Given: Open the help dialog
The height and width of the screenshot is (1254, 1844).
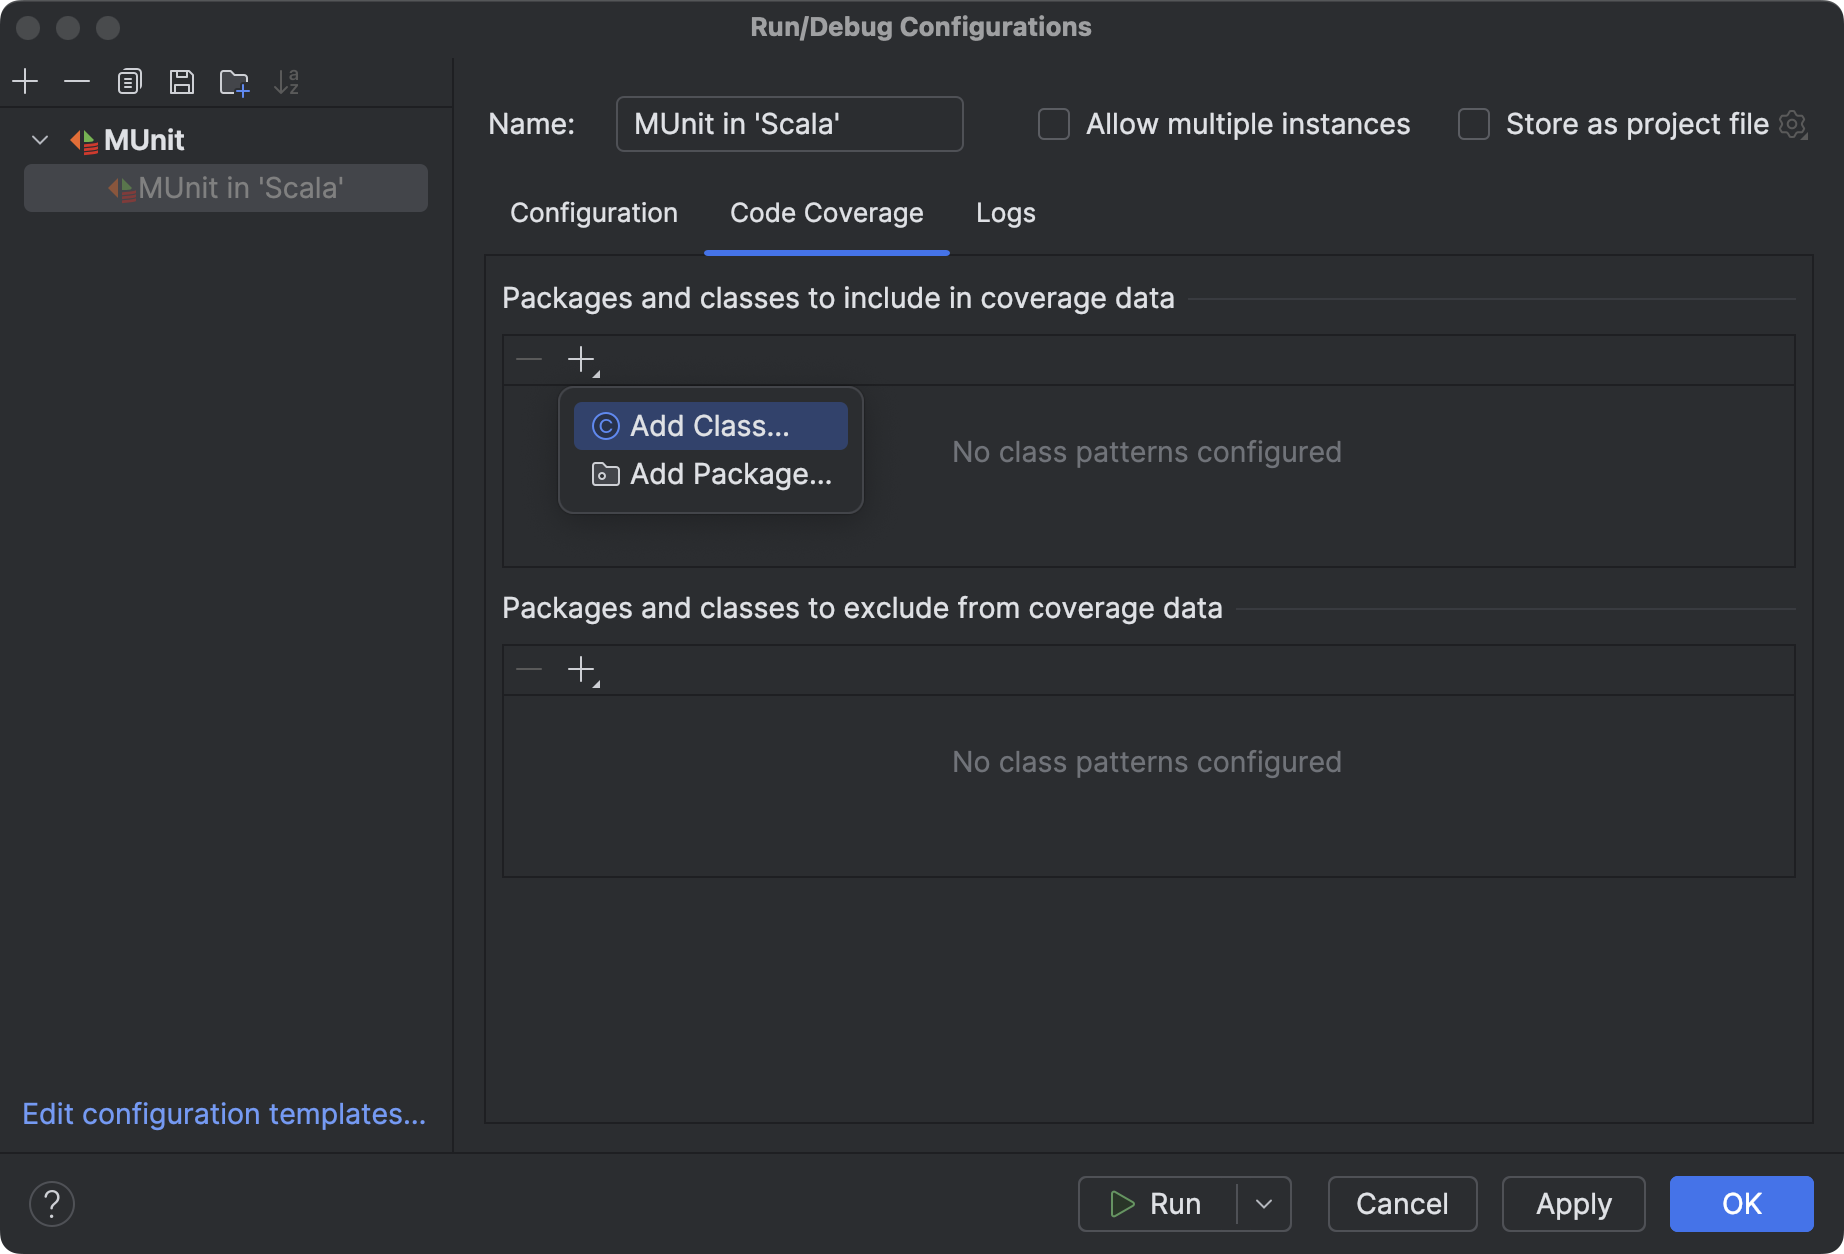Looking at the screenshot, I should coord(53,1204).
